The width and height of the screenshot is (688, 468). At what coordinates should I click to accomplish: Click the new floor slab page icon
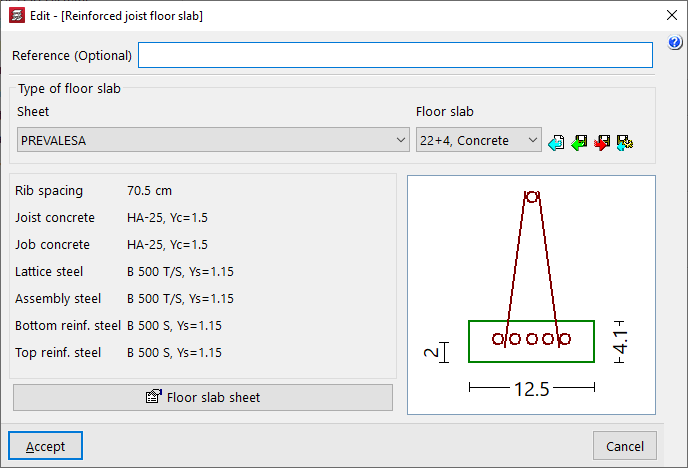tap(557, 143)
